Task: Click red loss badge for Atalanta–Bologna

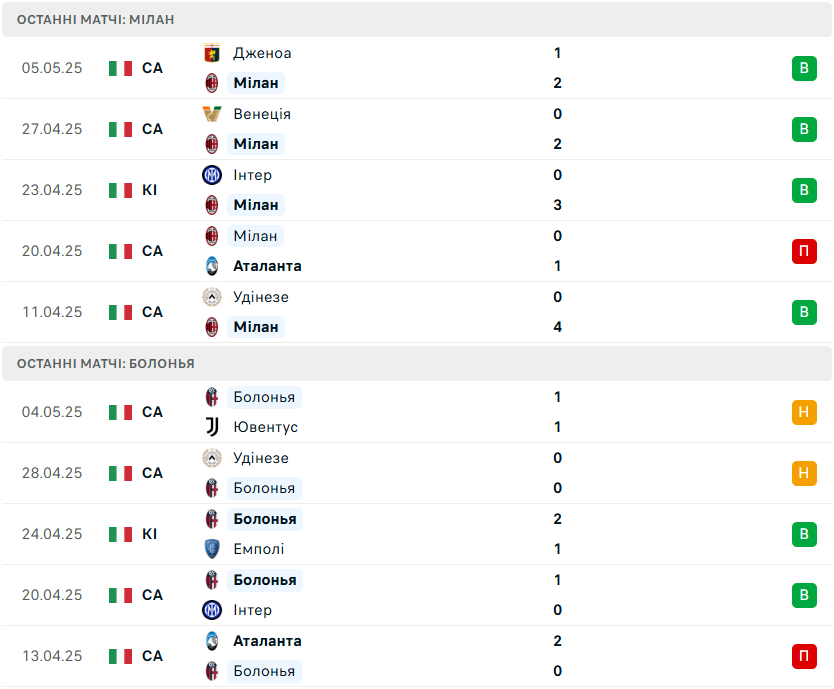Action: click(804, 656)
